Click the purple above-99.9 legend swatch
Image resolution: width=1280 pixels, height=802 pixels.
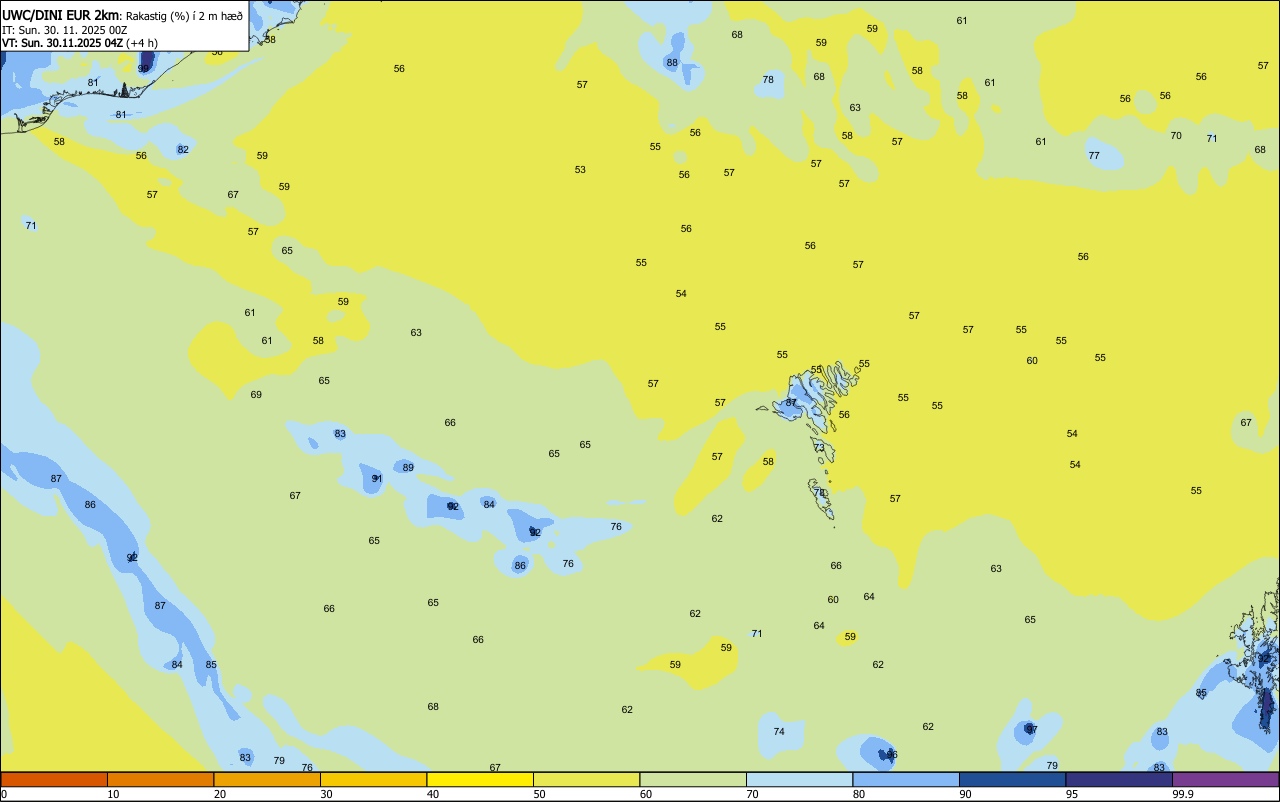(x=1226, y=779)
